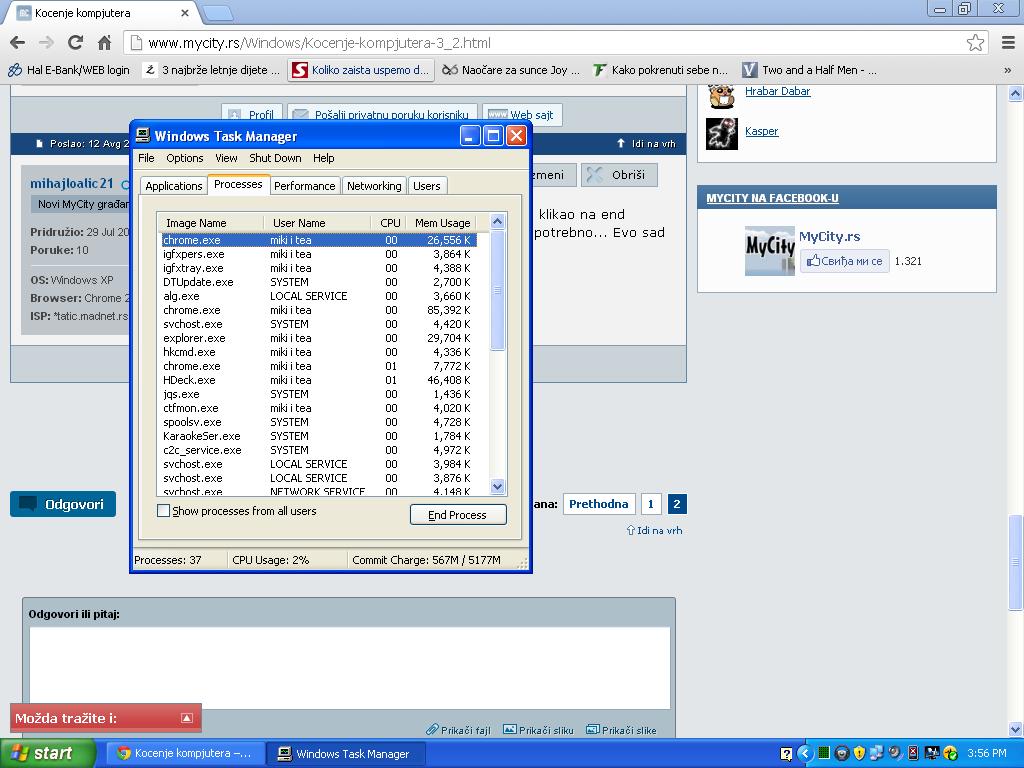Select the igfxpers.exe process row
The image size is (1024, 768).
point(319,254)
